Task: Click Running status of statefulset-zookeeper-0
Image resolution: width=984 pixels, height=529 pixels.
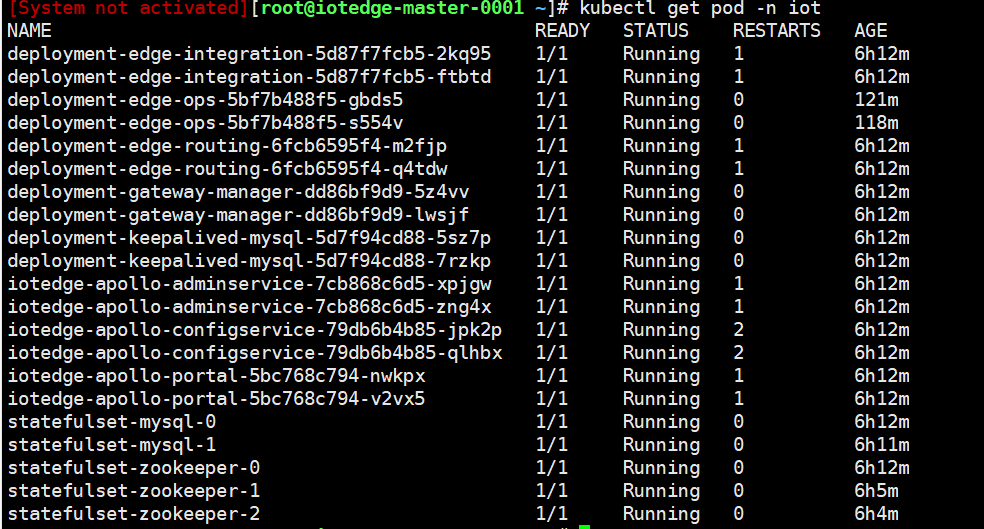Action: pos(661,468)
